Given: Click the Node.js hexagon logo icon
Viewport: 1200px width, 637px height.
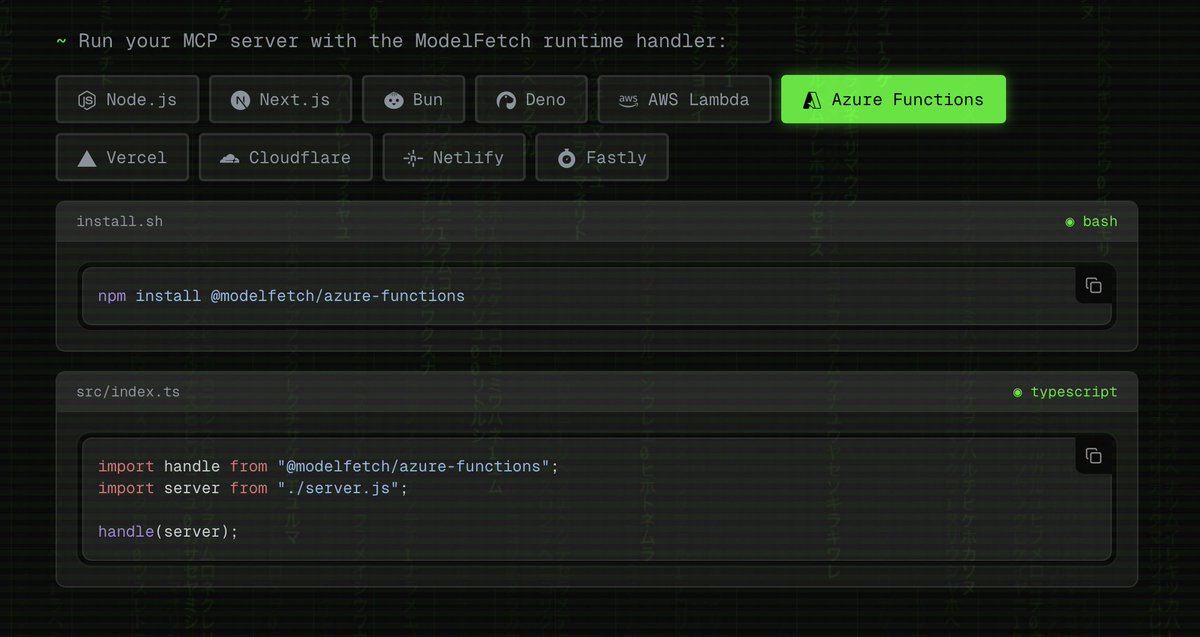Looking at the screenshot, I should click(87, 100).
